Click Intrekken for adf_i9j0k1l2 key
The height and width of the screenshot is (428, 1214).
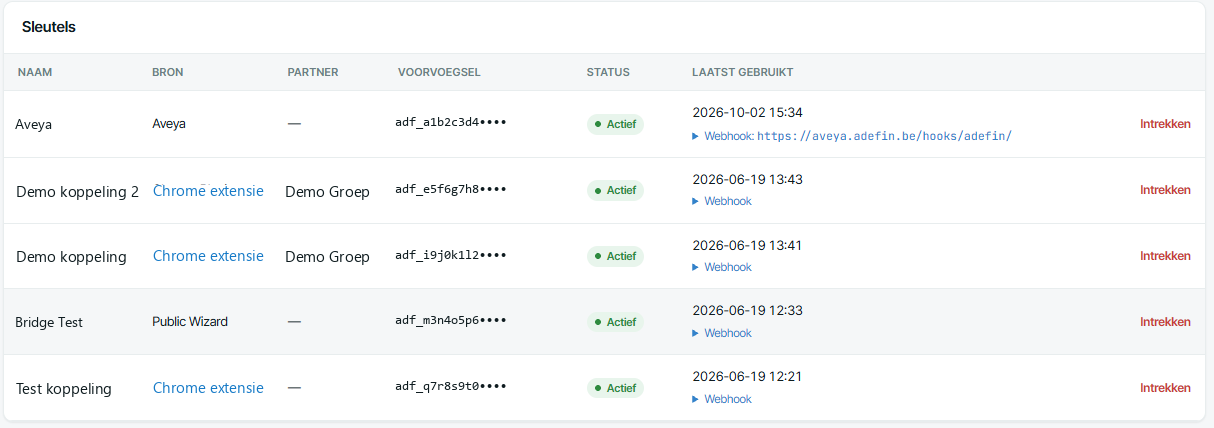(x=1165, y=256)
